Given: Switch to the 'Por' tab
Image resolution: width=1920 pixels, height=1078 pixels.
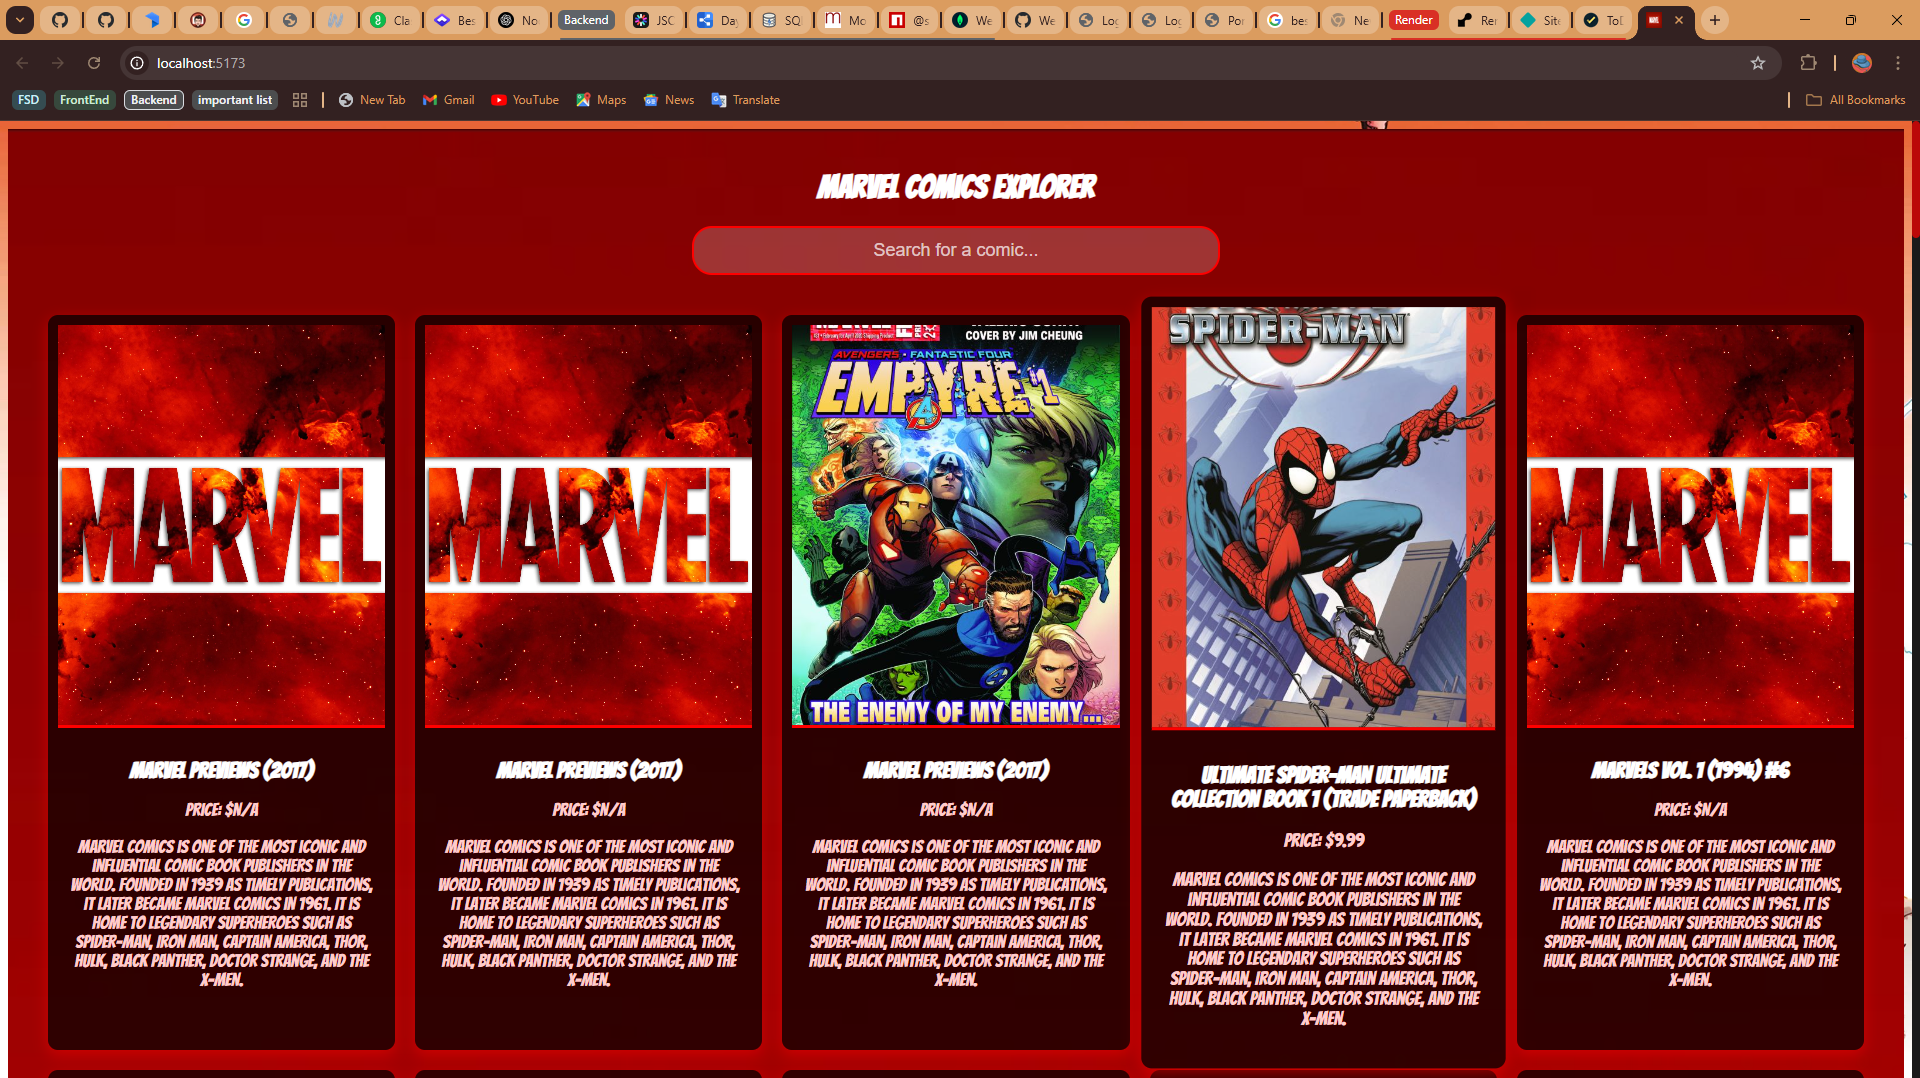Looking at the screenshot, I should 1224,20.
